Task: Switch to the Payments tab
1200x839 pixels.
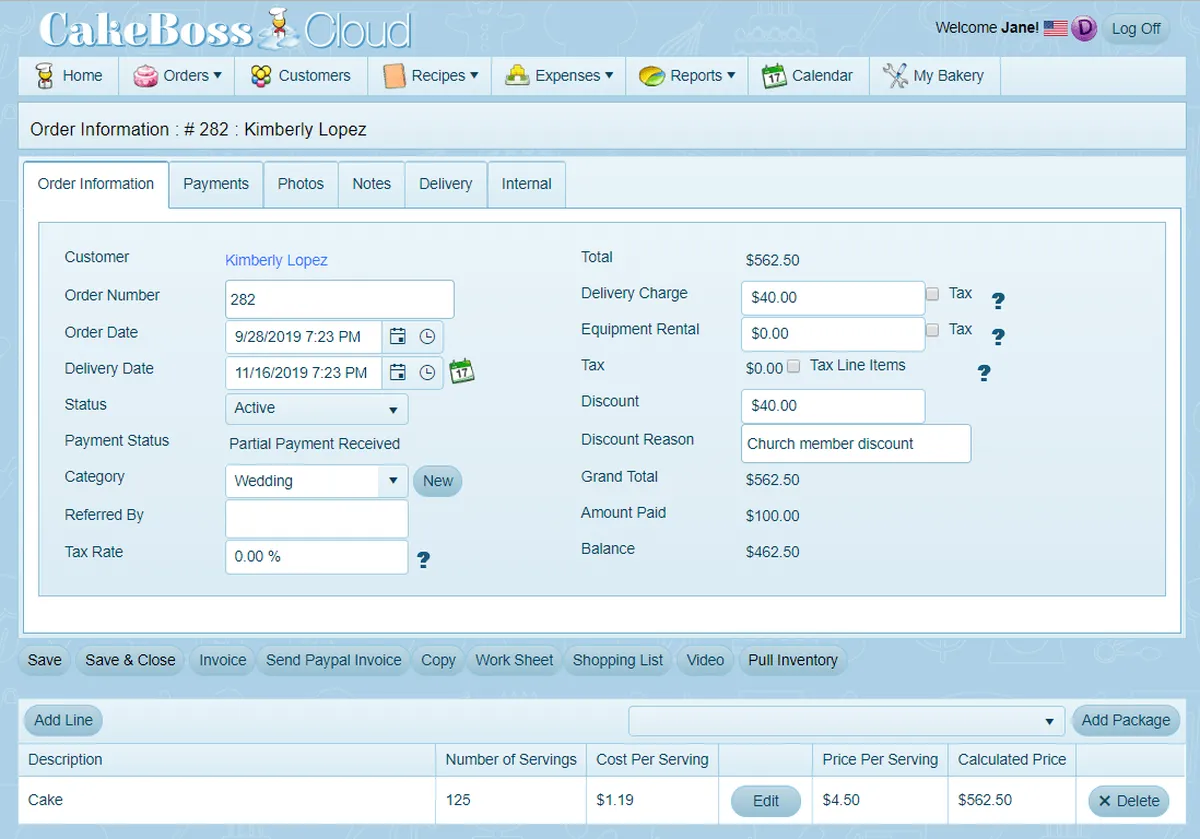Action: point(216,184)
